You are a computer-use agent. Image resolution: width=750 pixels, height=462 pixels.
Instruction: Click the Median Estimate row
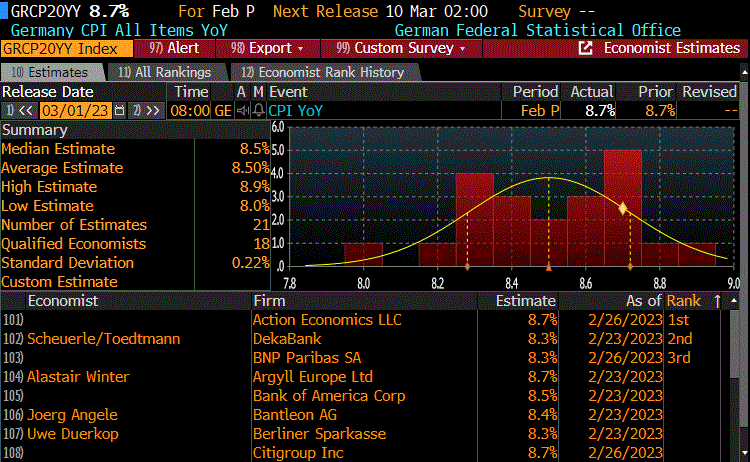[136, 149]
